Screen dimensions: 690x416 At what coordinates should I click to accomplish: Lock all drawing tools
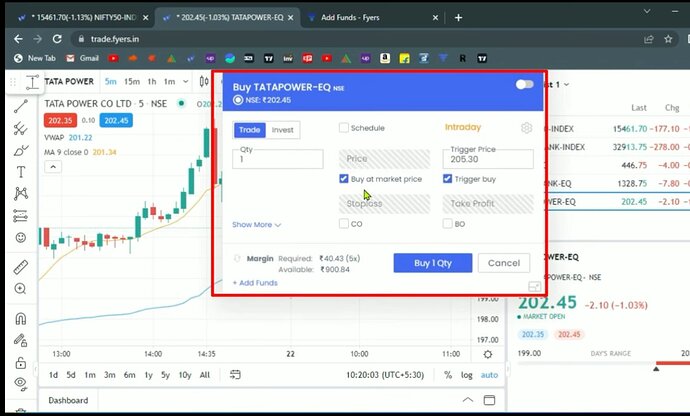[x=21, y=363]
